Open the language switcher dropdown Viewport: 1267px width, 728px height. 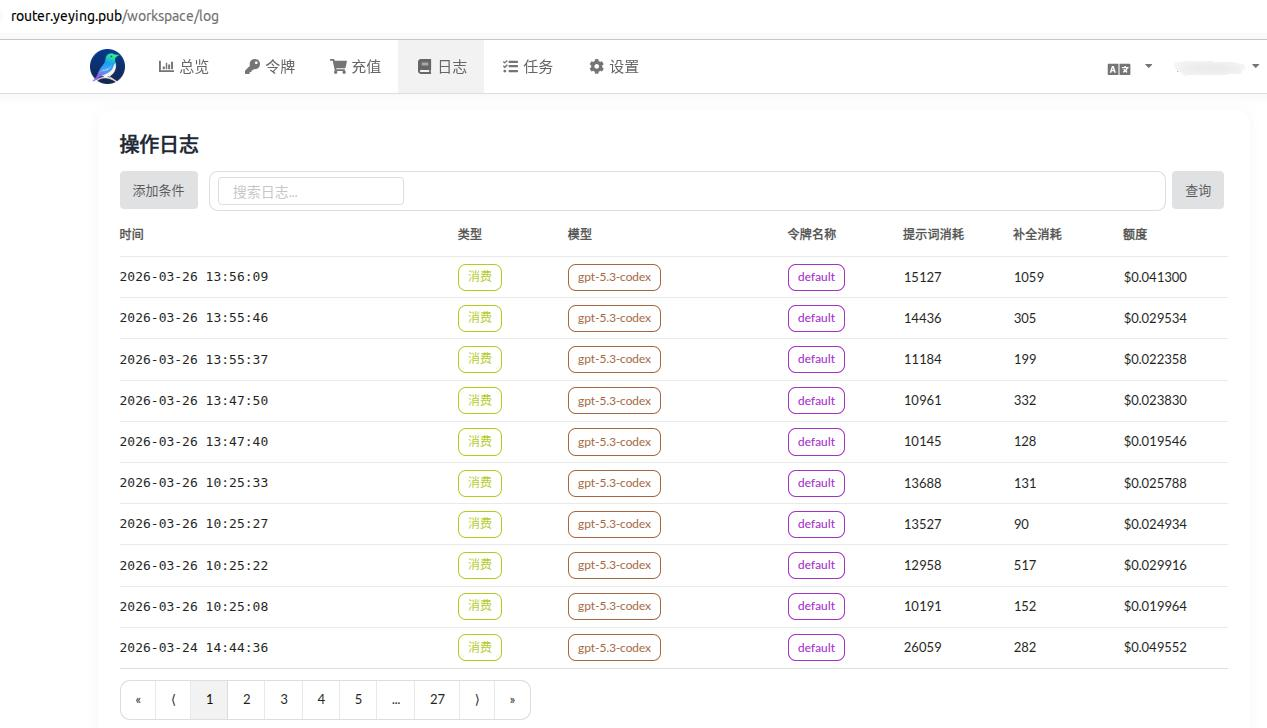1129,68
